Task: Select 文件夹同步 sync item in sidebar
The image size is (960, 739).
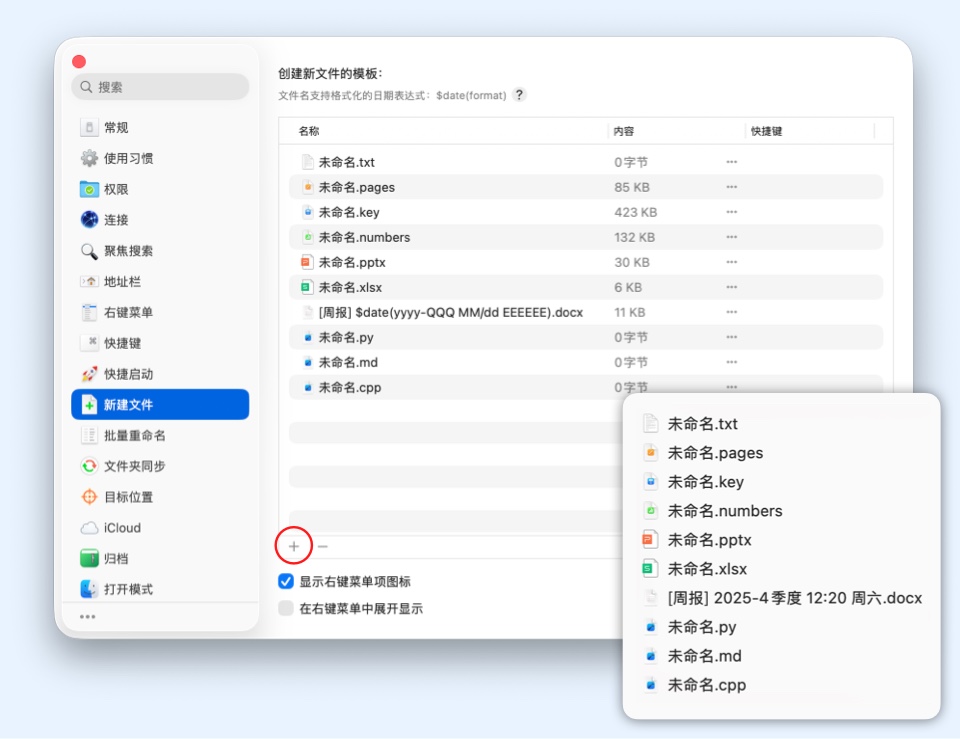Action: [x=134, y=466]
